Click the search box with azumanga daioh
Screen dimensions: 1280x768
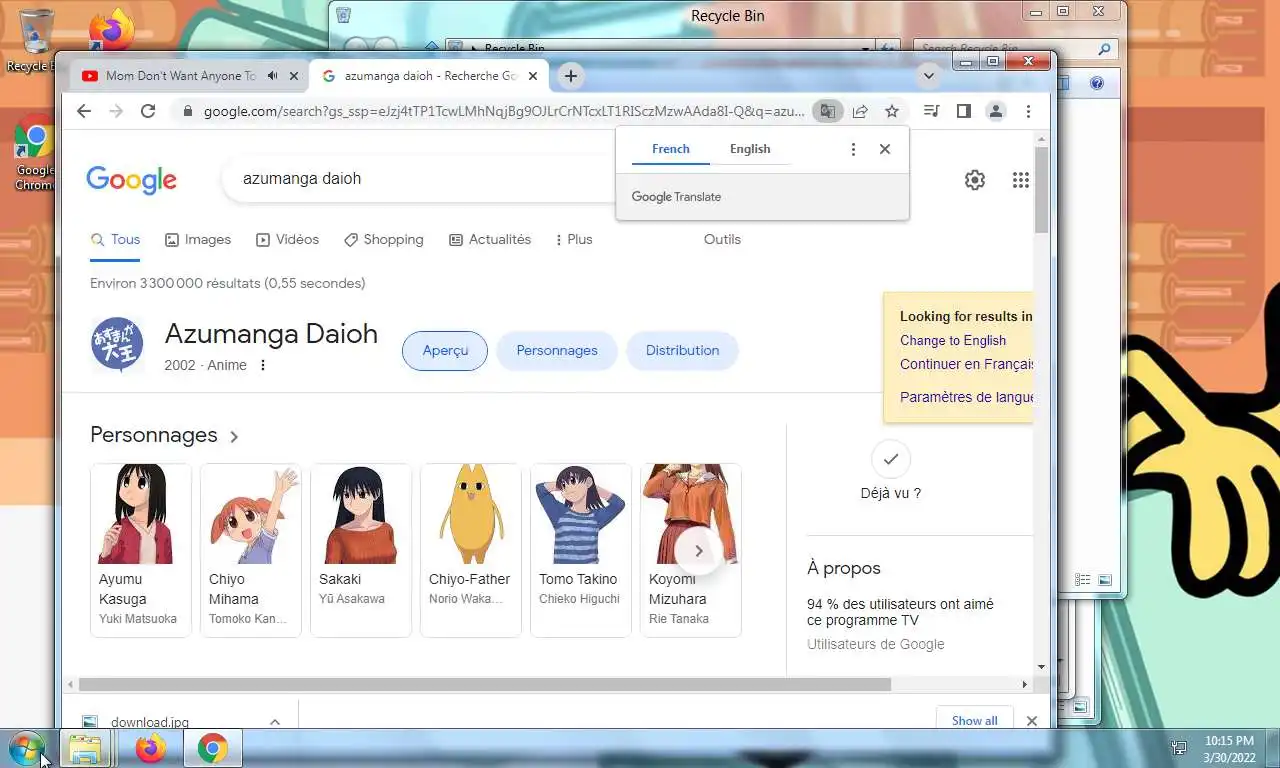(420, 179)
